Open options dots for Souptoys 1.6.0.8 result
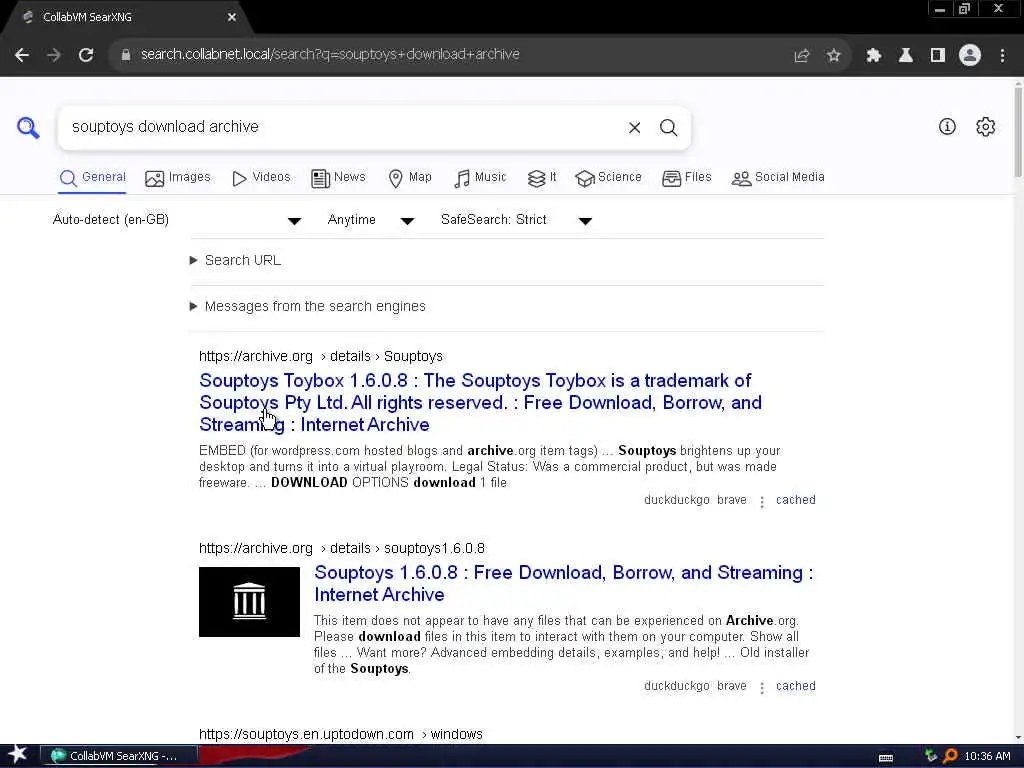This screenshot has width=1024, height=768. tap(761, 687)
